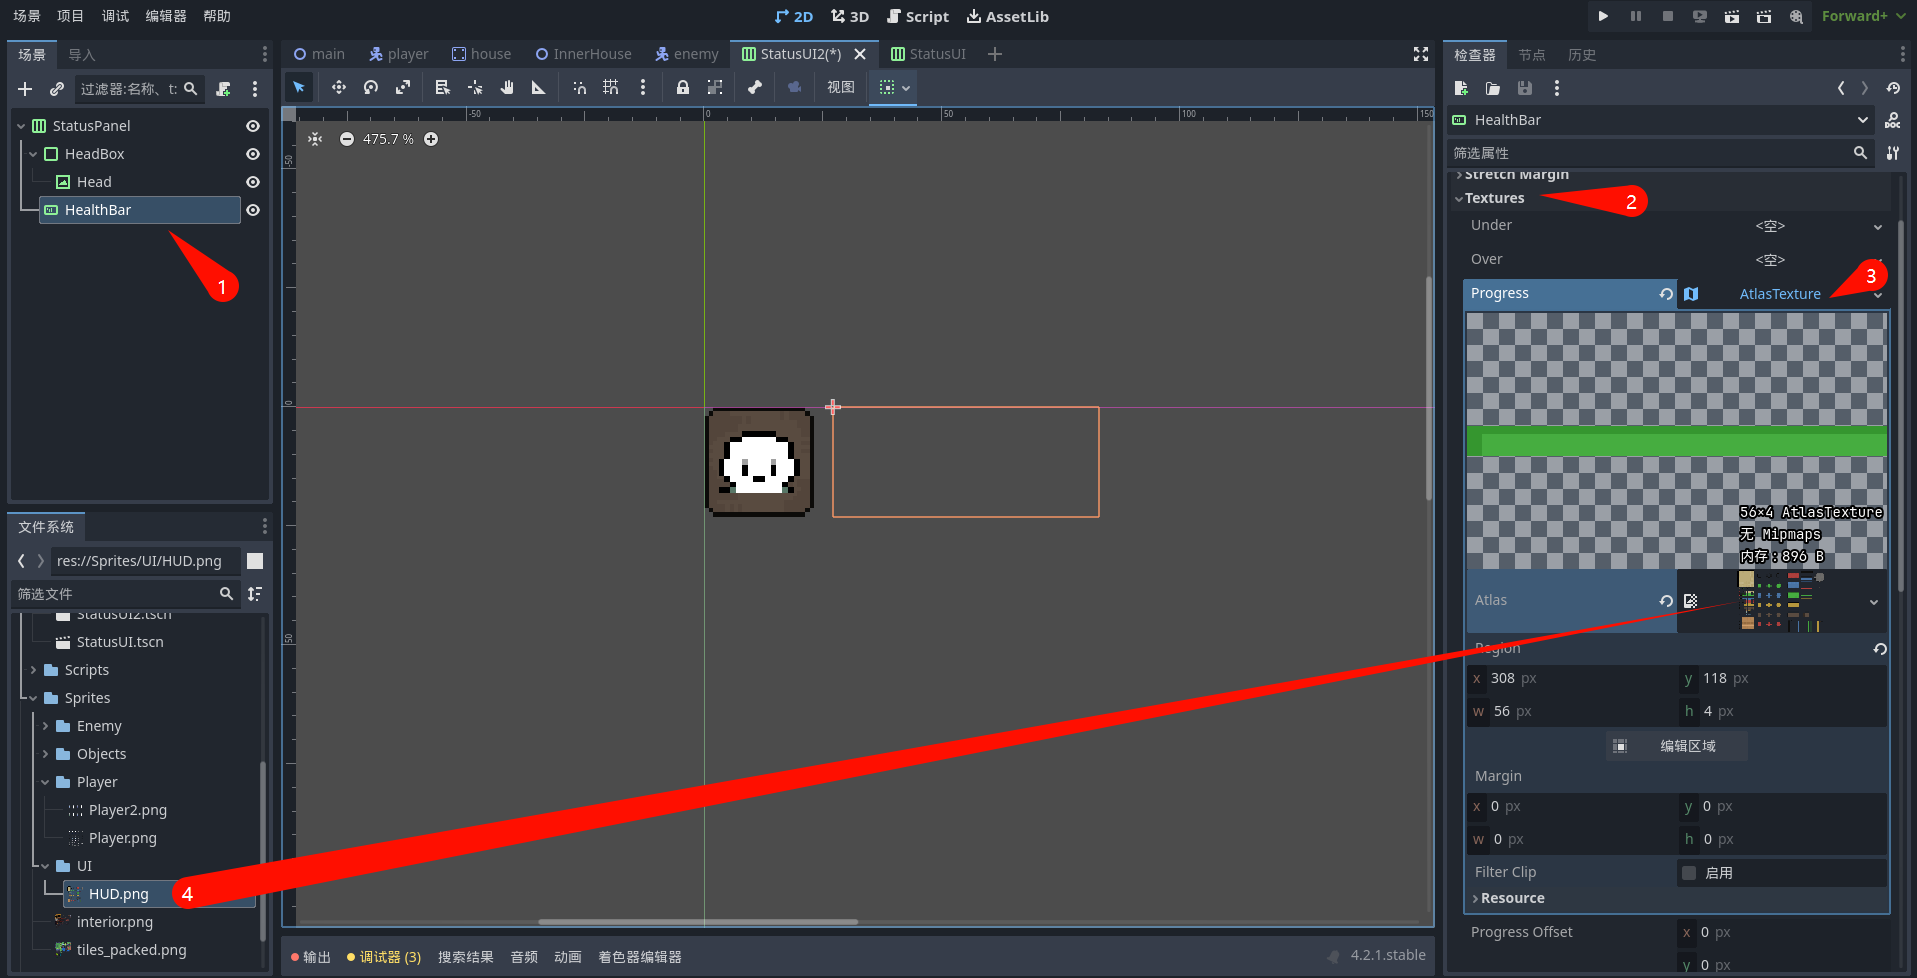Click the 编辑区域 edit region button
The width and height of the screenshot is (1917, 978).
click(x=1677, y=746)
